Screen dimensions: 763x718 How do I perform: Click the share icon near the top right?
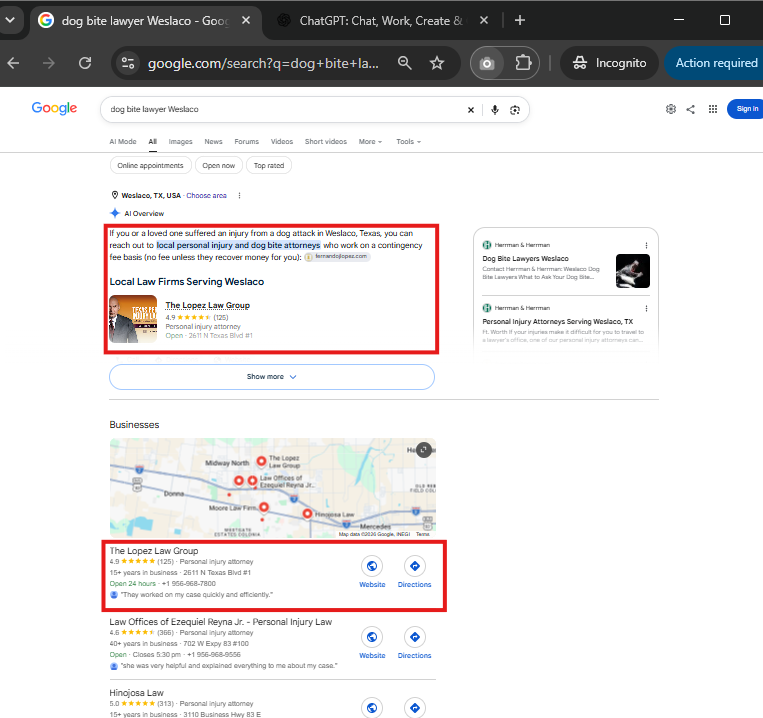click(690, 109)
